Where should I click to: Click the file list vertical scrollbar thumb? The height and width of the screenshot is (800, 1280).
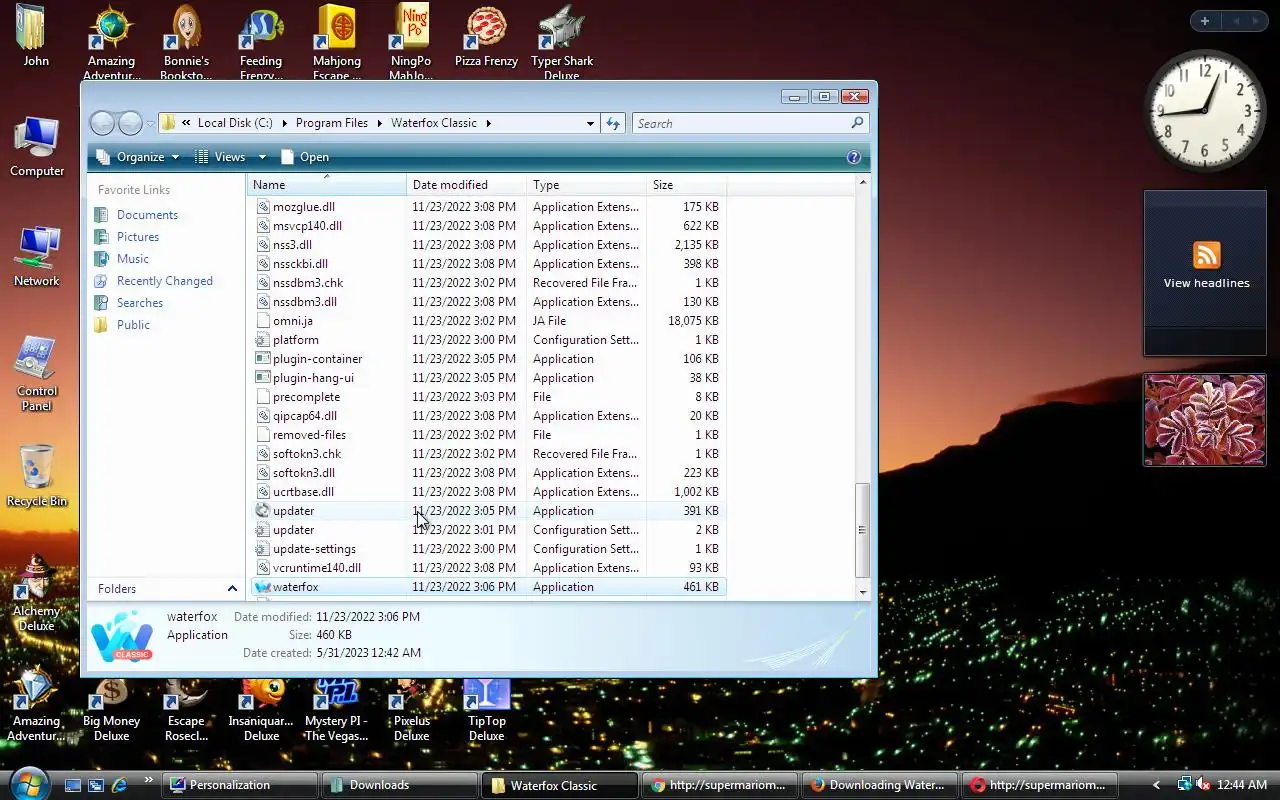tap(862, 530)
